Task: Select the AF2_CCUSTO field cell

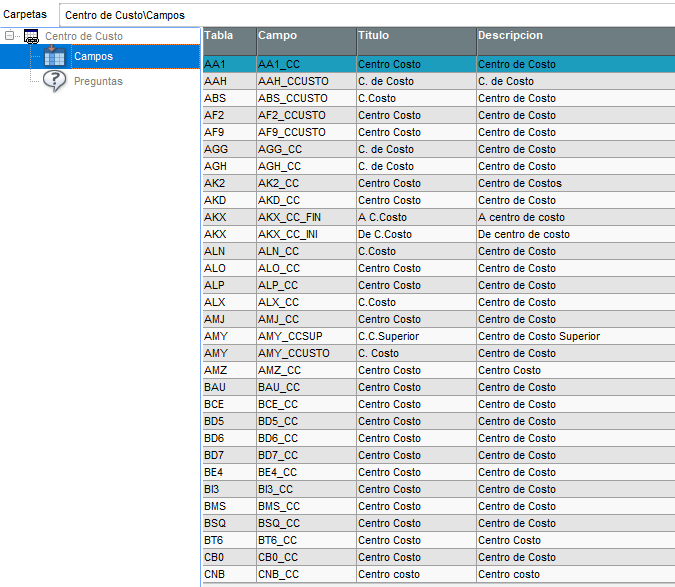Action: pyautogui.click(x=307, y=115)
